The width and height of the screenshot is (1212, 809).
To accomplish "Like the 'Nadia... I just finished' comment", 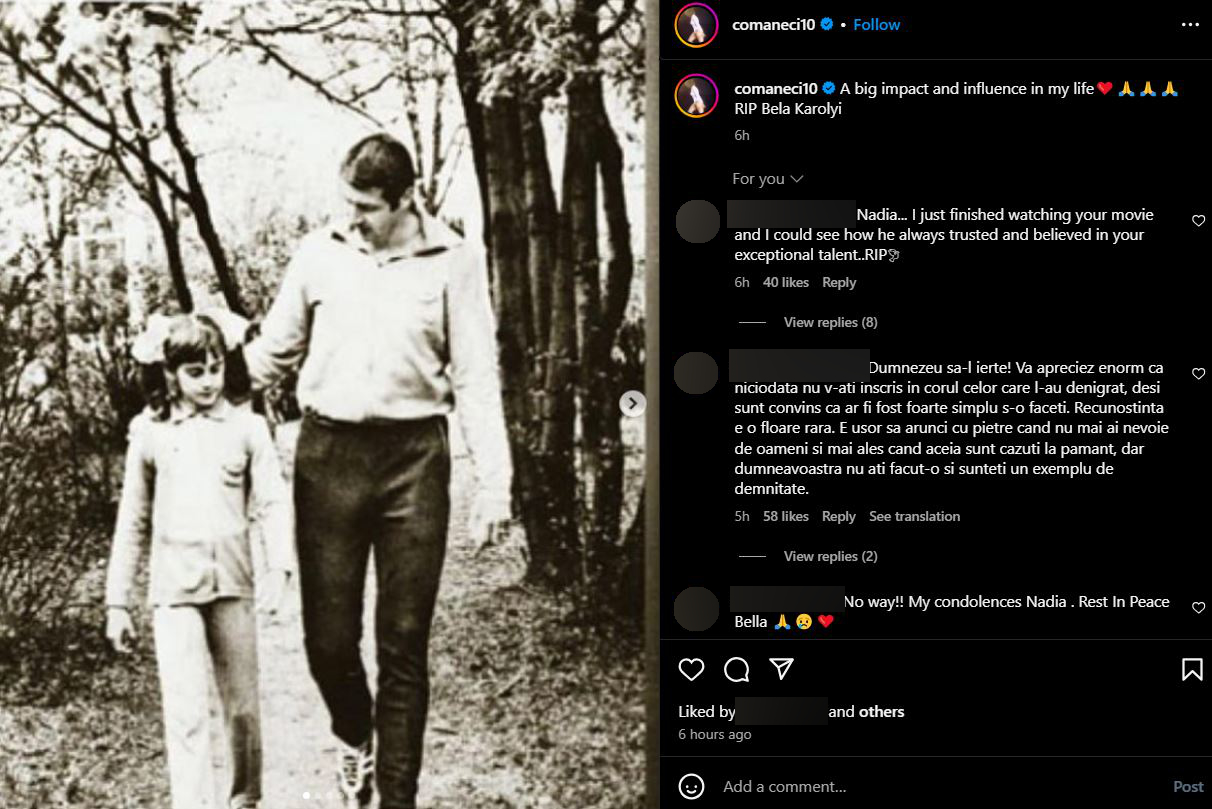I will pyautogui.click(x=1198, y=221).
